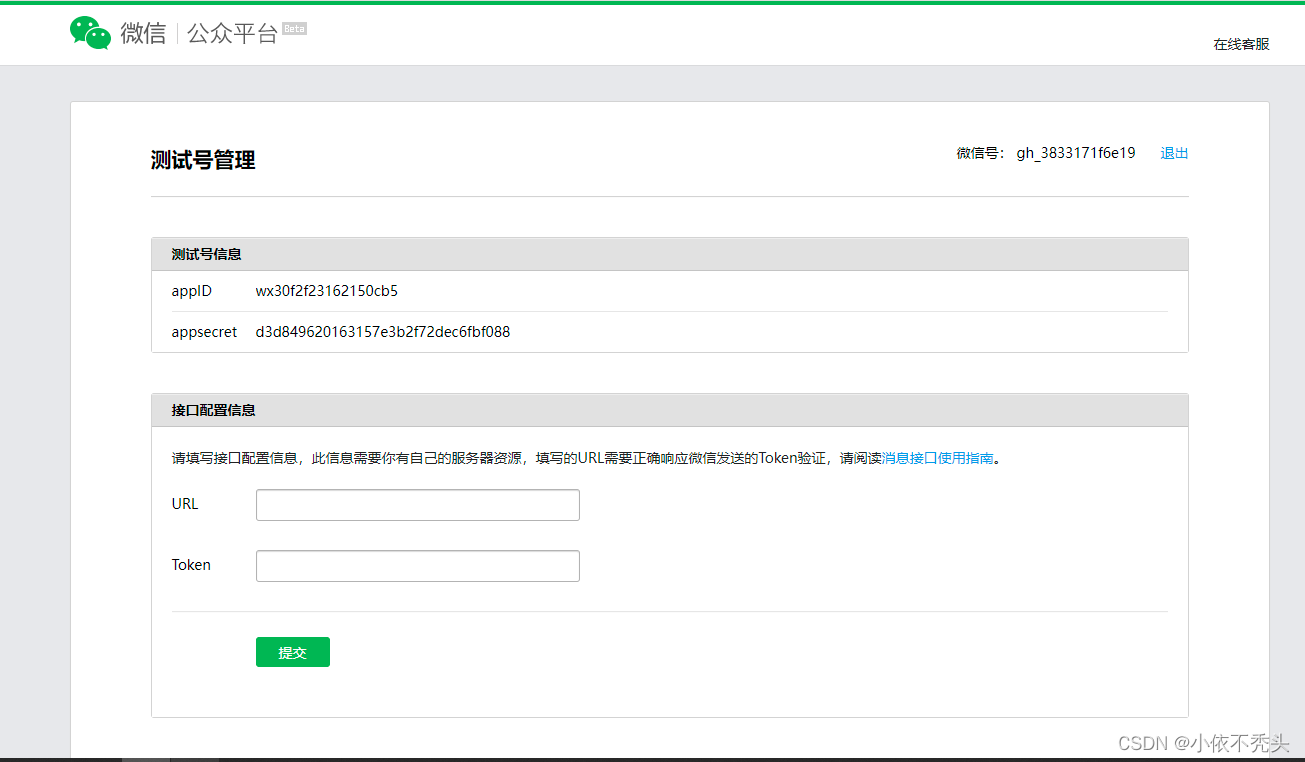
Task: Open 在线客服 online support link
Action: pyautogui.click(x=1241, y=44)
